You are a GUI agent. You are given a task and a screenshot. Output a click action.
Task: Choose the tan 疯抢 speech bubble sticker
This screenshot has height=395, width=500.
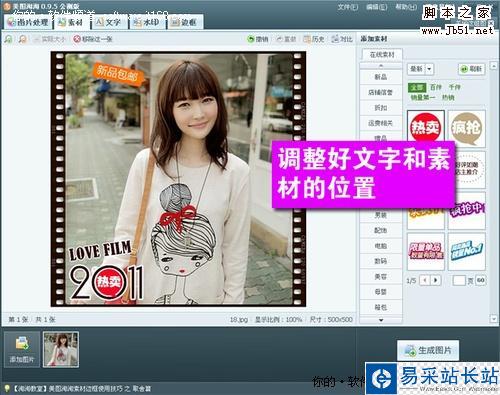pos(466,128)
